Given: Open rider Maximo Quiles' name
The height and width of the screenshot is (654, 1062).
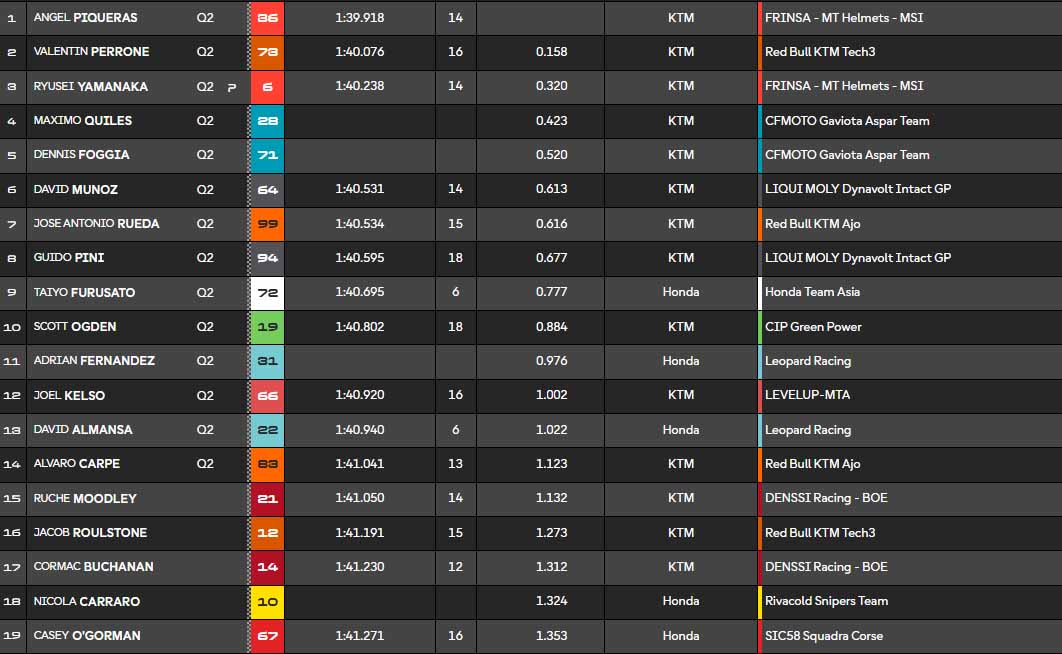Looking at the screenshot, I should point(83,121).
